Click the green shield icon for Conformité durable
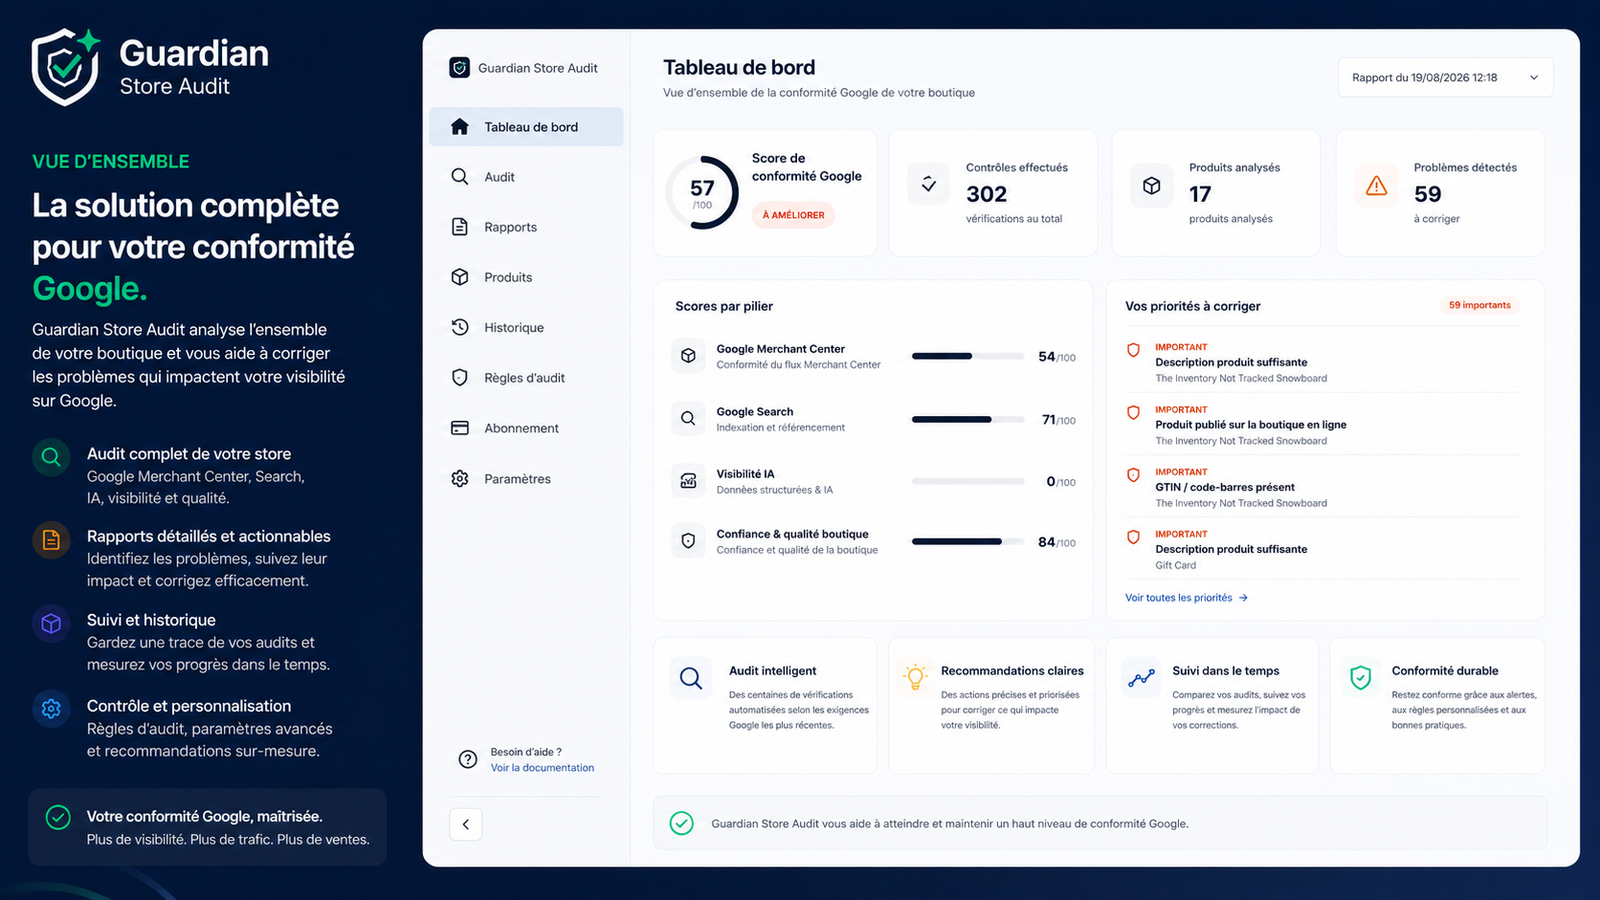Screen dimensions: 1600x900 1361,678
